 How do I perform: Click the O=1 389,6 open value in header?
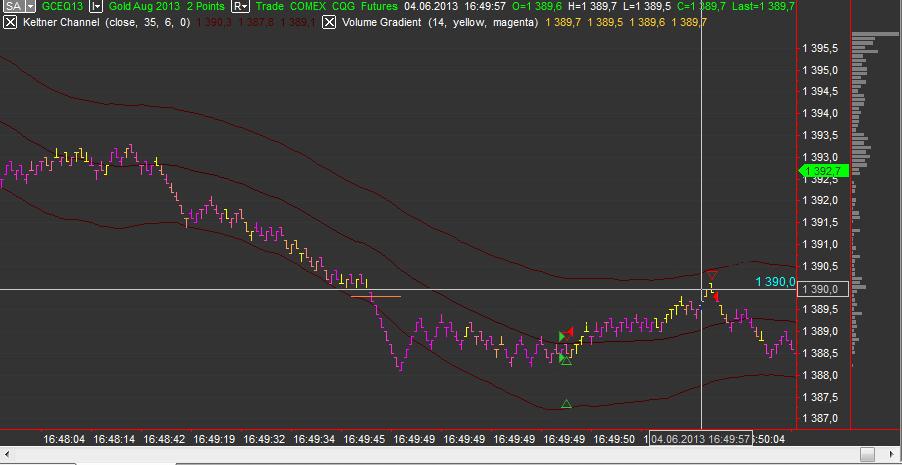coord(537,6)
